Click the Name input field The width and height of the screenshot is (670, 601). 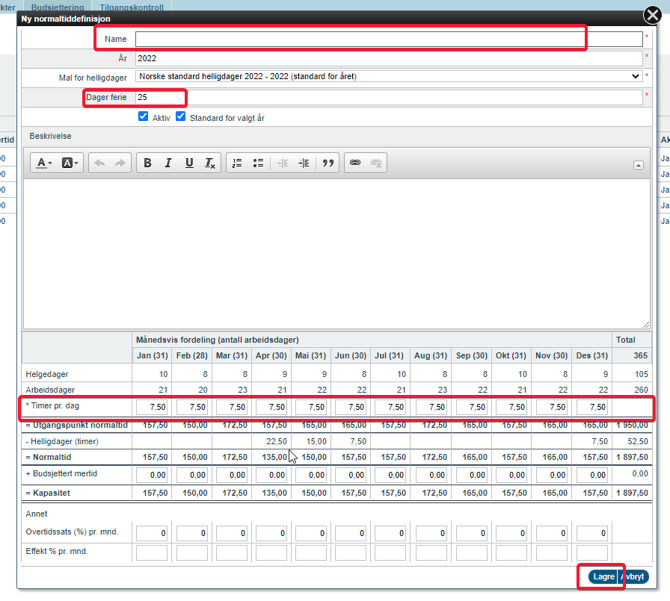click(x=388, y=39)
